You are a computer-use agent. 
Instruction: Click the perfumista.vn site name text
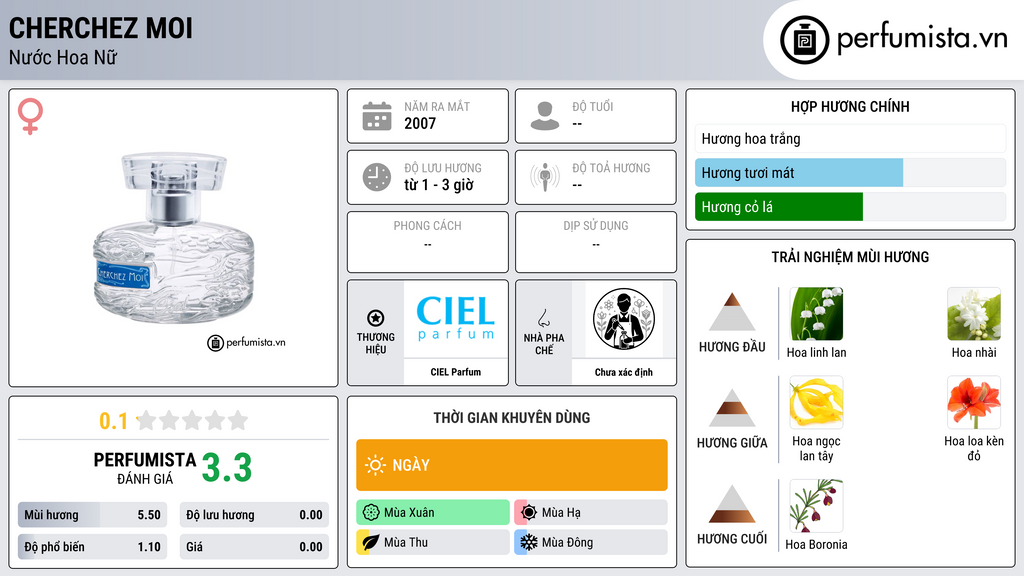[922, 38]
